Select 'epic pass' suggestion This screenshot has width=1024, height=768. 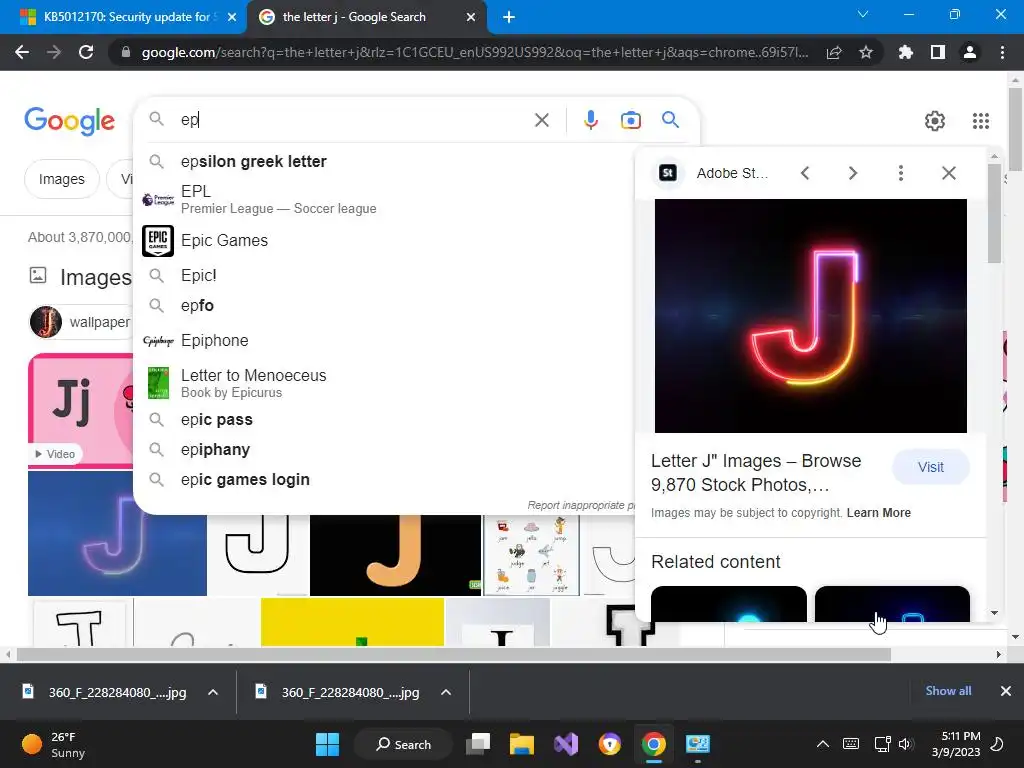coord(385,419)
